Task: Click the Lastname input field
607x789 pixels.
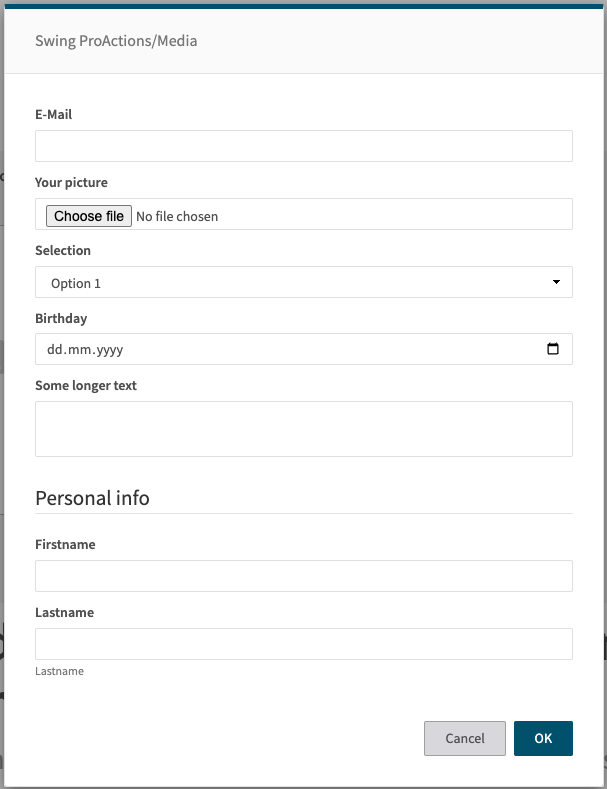Action: tap(303, 644)
